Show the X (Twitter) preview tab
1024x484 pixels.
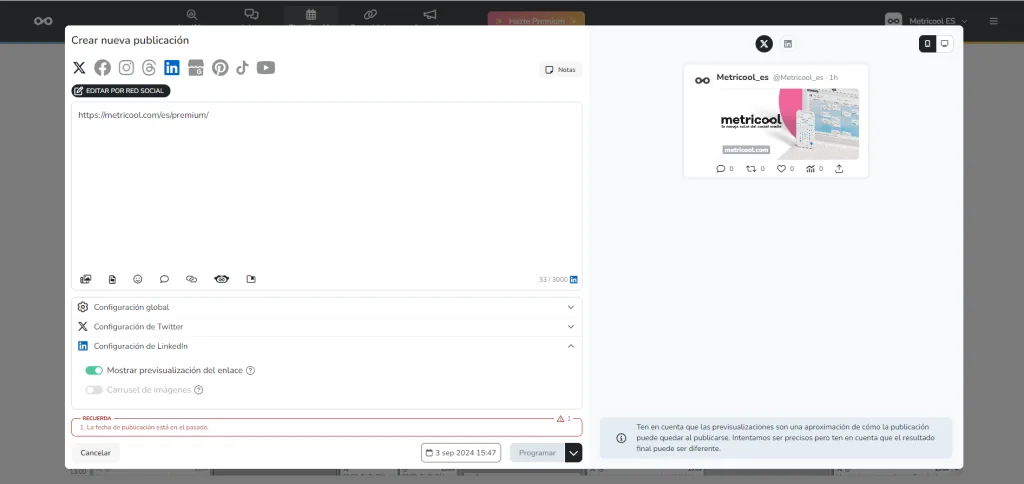[x=764, y=44]
